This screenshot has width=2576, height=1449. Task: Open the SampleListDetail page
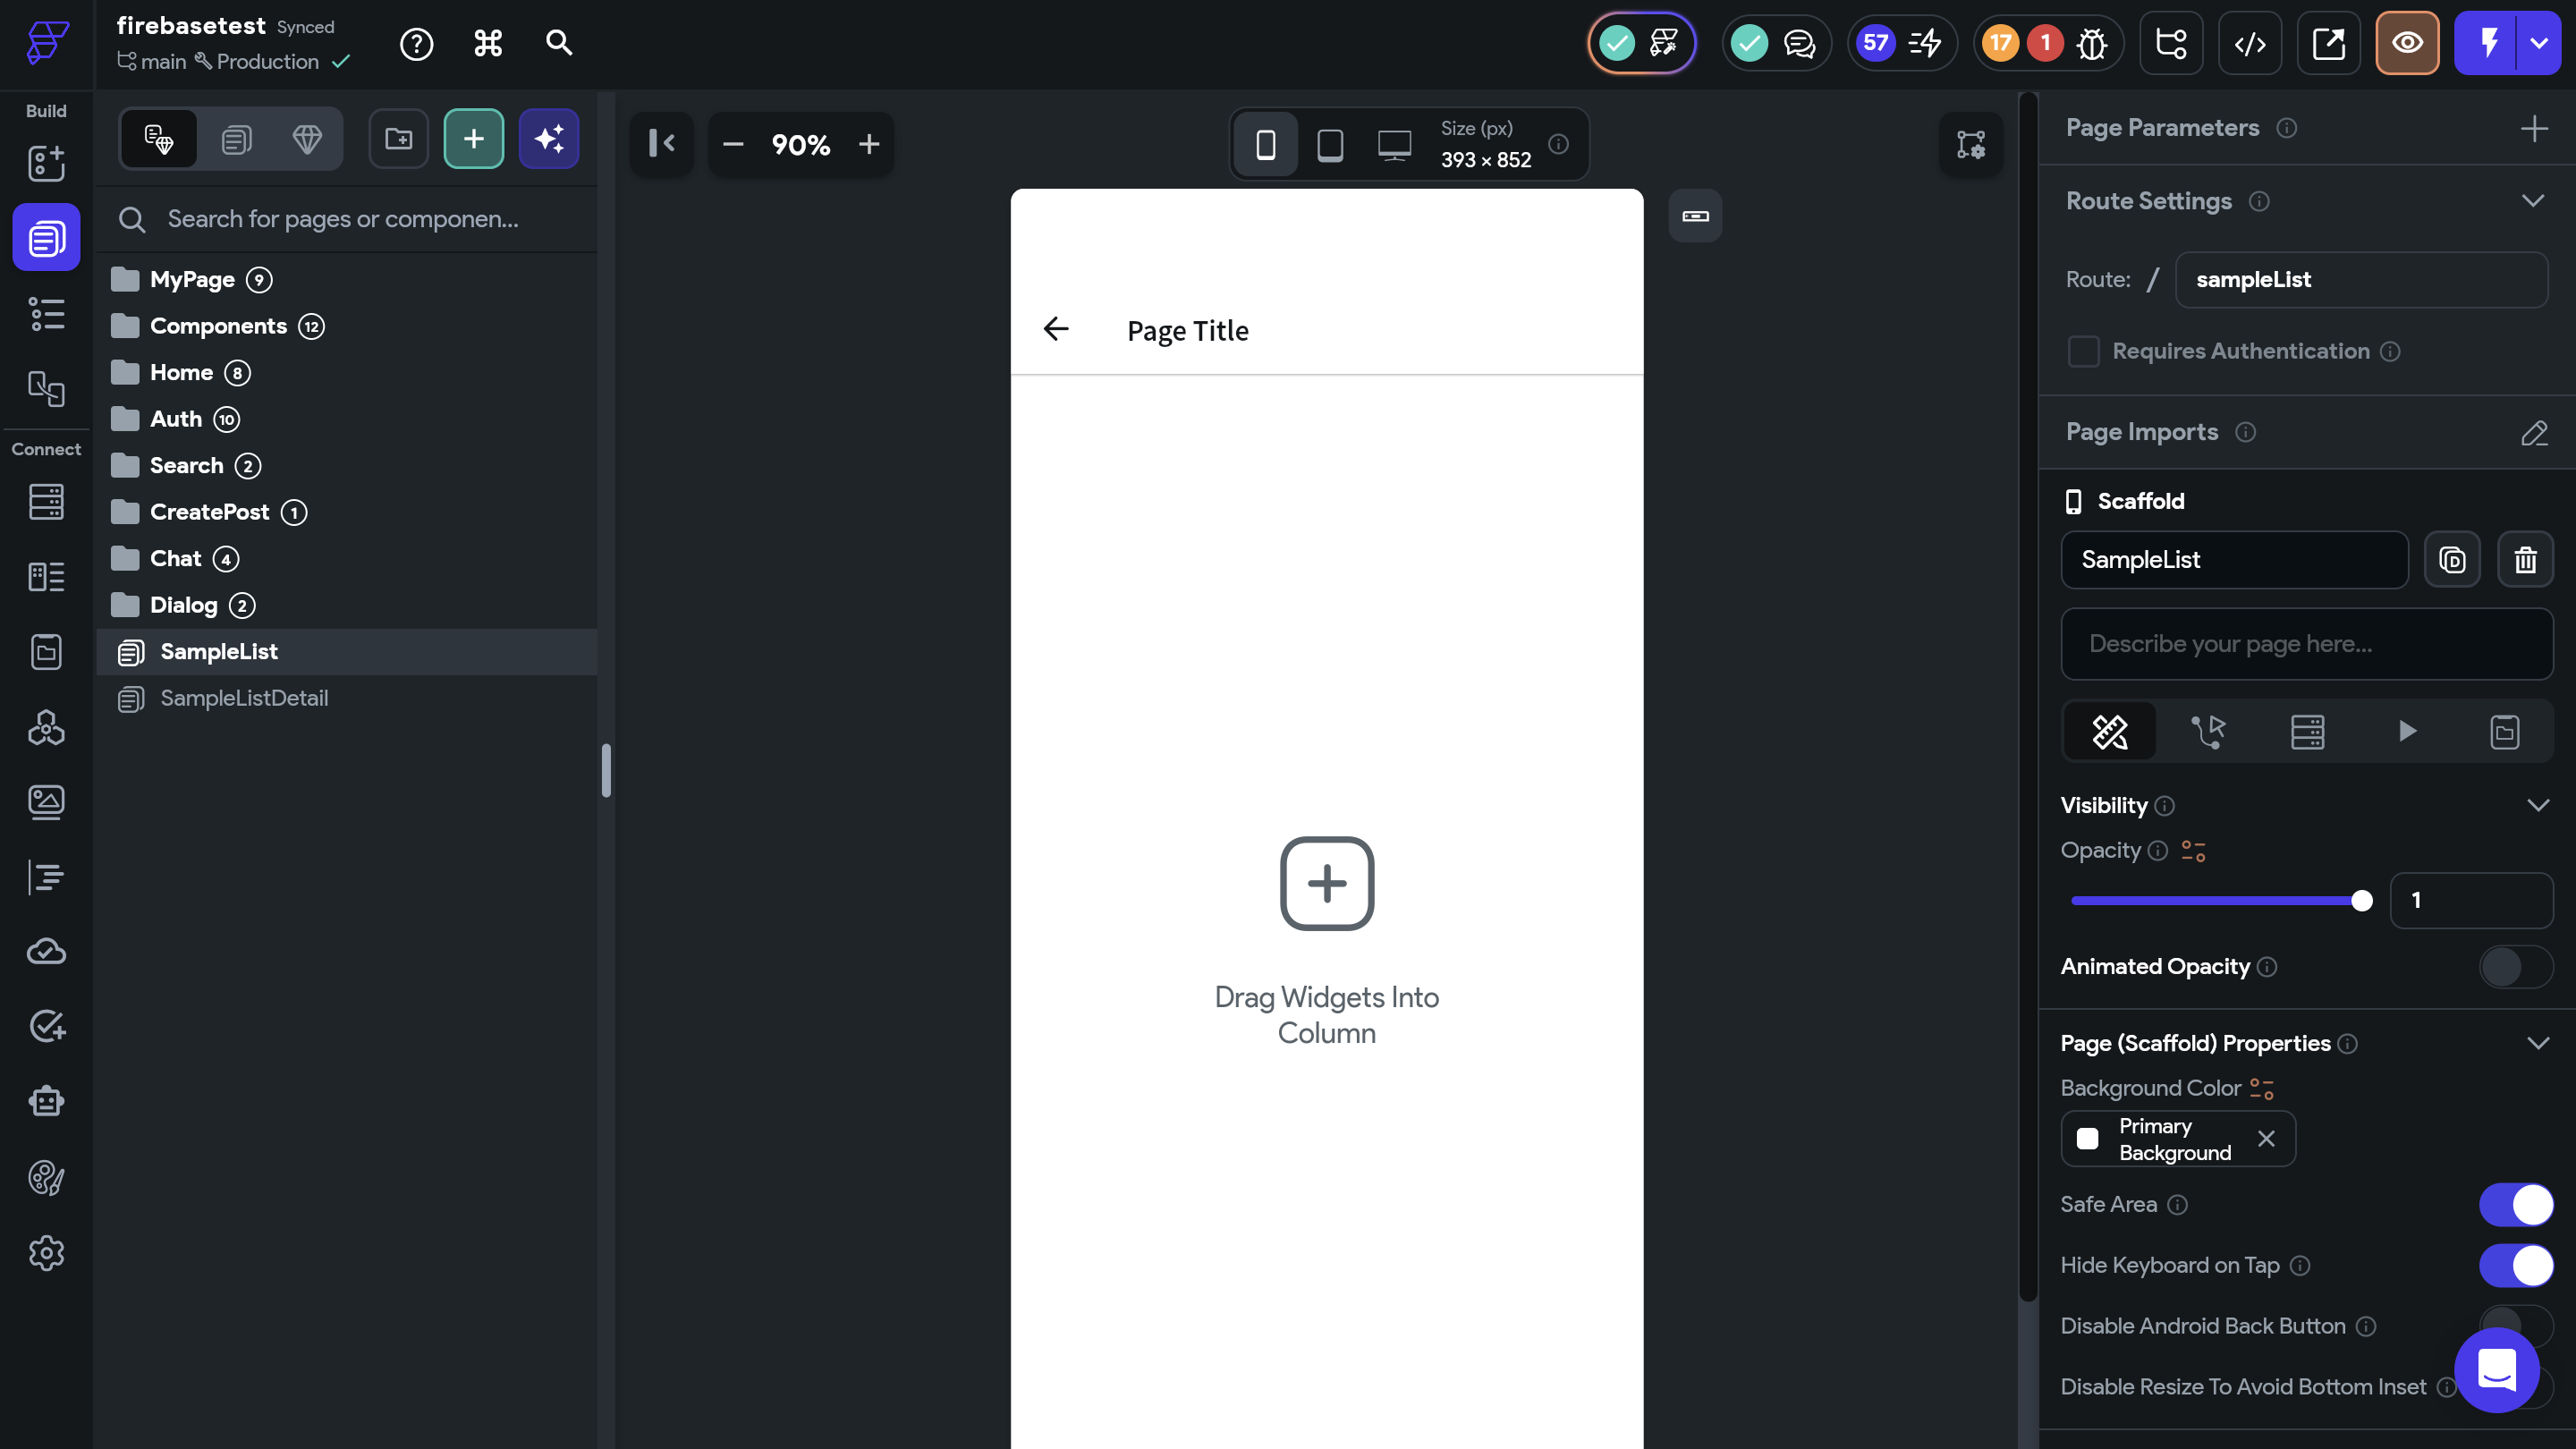coord(244,698)
